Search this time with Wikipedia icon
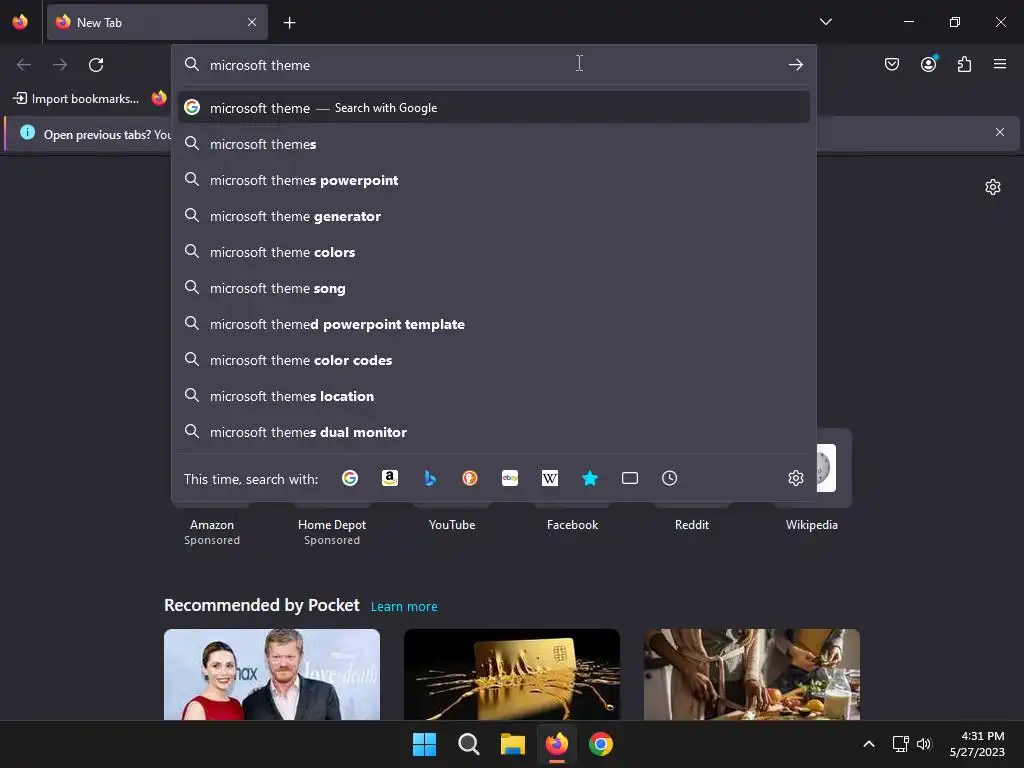The width and height of the screenshot is (1024, 768). [550, 478]
